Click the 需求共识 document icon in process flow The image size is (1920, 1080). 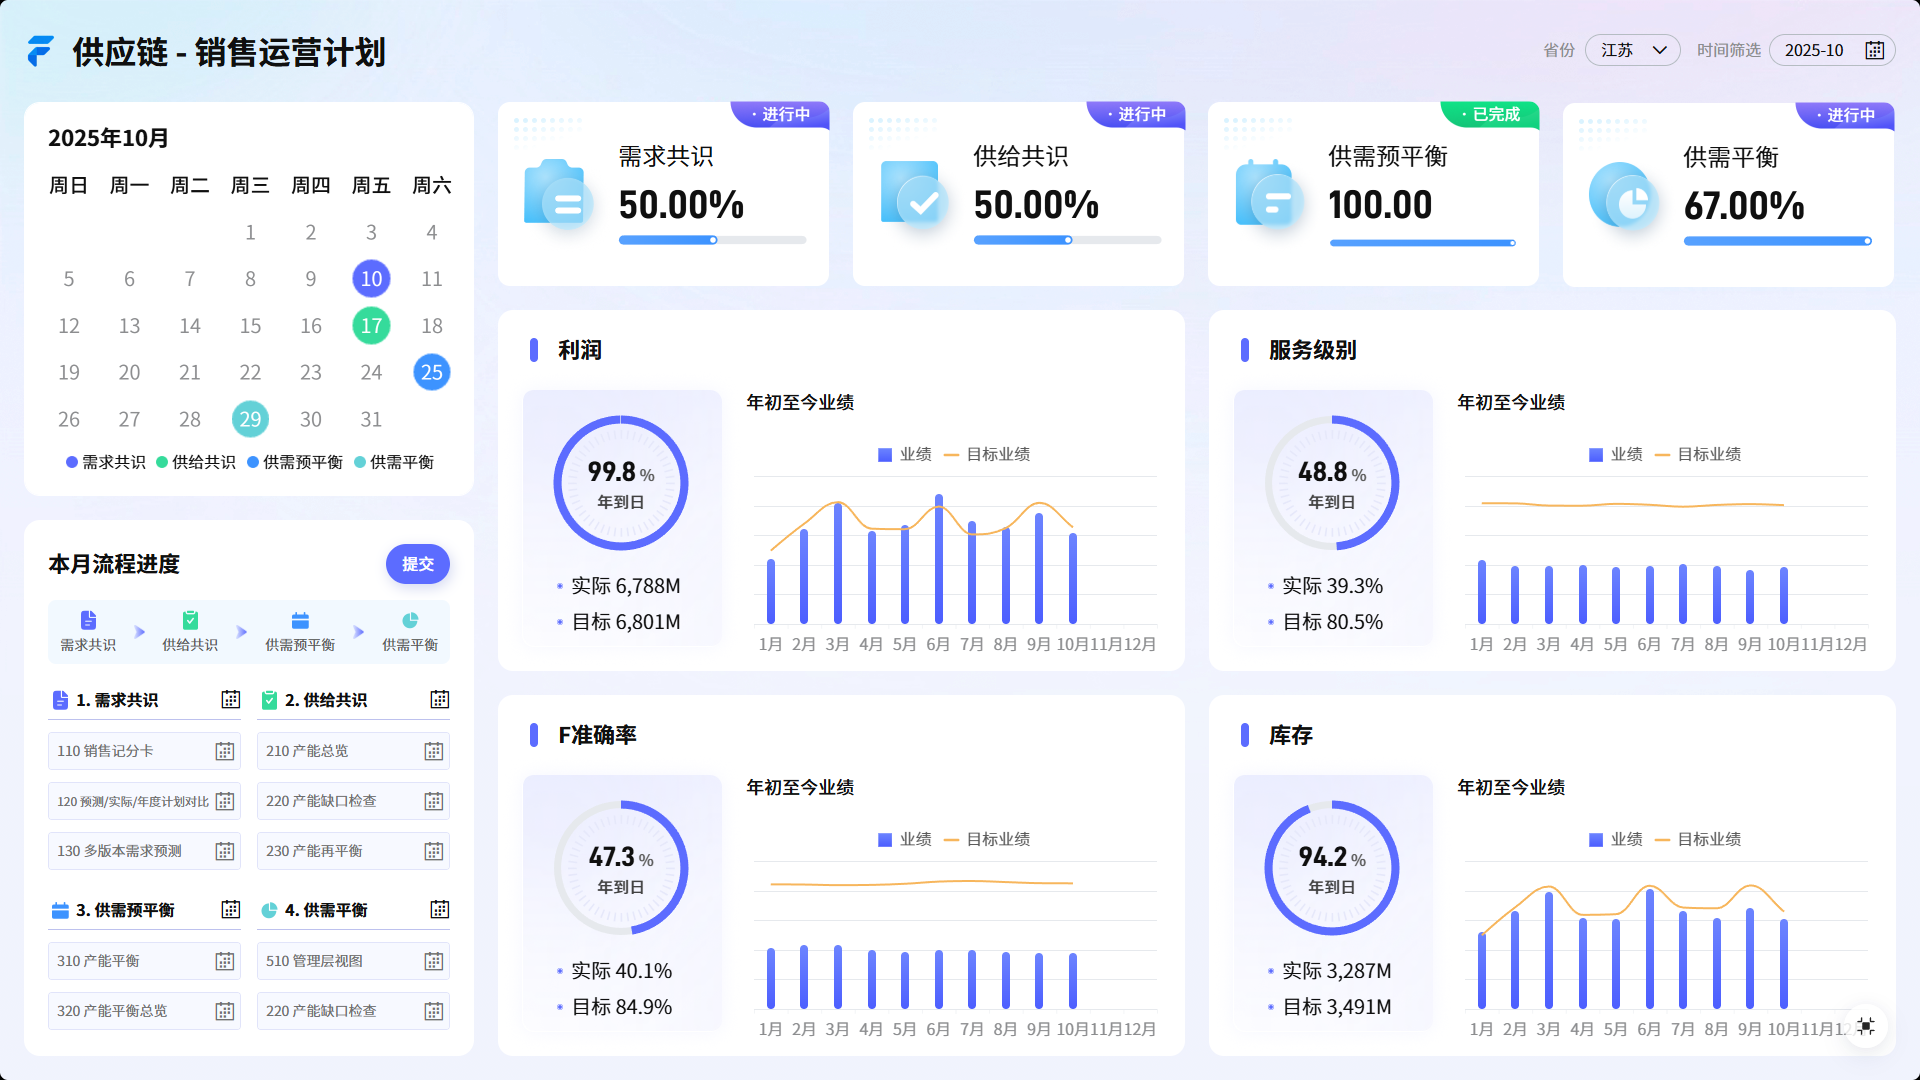tap(88, 620)
